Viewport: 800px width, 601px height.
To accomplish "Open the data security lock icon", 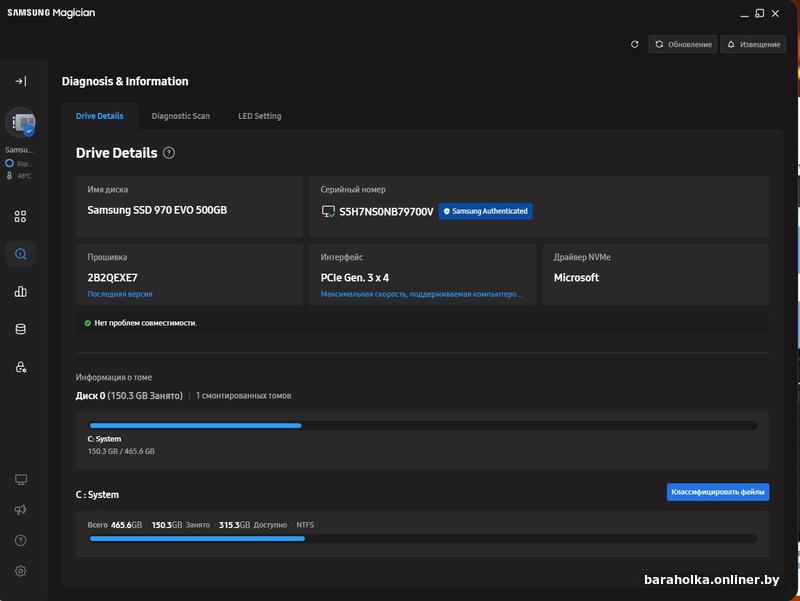I will [20, 367].
